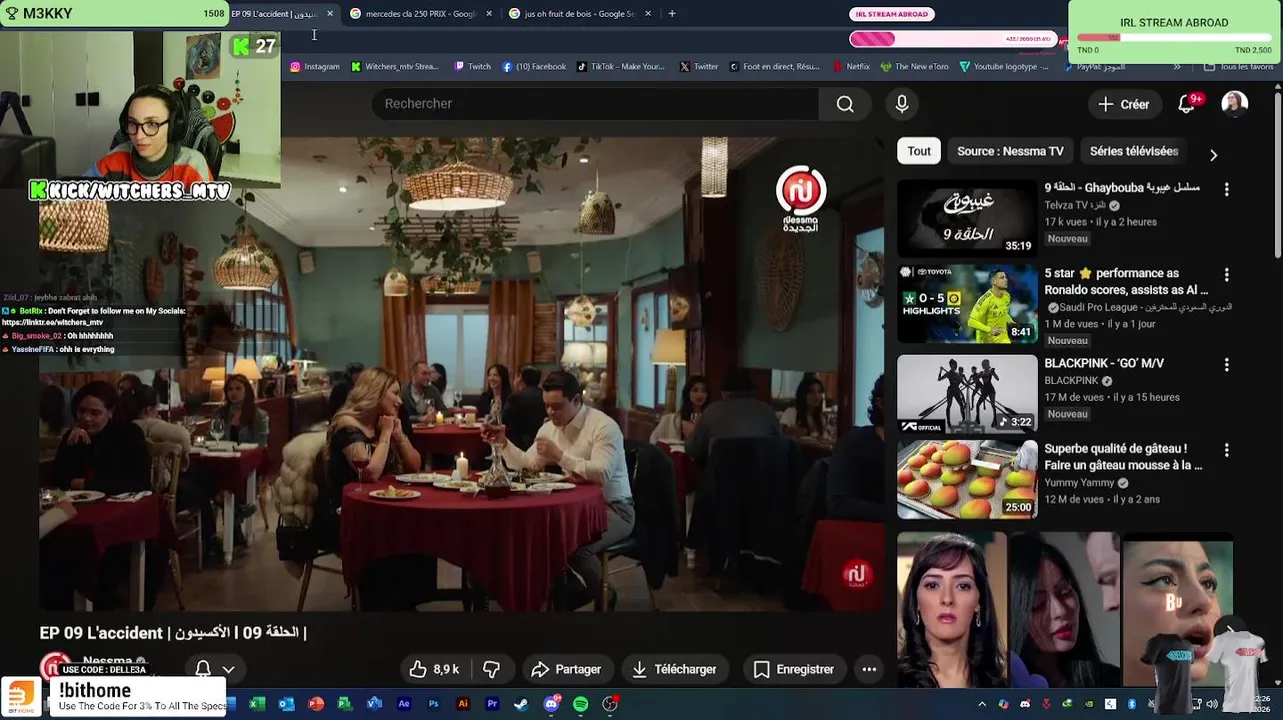Image resolution: width=1283 pixels, height=720 pixels.
Task: Focus the Rechercher search field
Action: [x=595, y=104]
